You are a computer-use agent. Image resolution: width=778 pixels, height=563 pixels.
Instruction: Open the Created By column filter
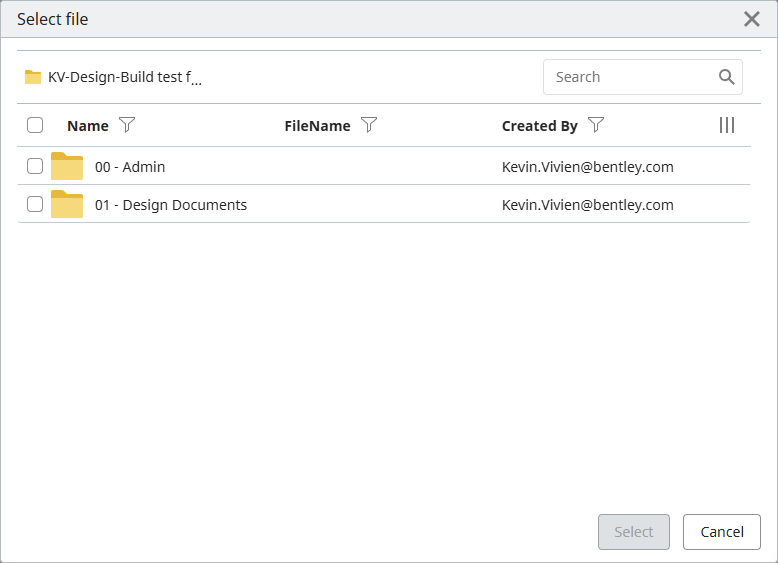point(596,125)
